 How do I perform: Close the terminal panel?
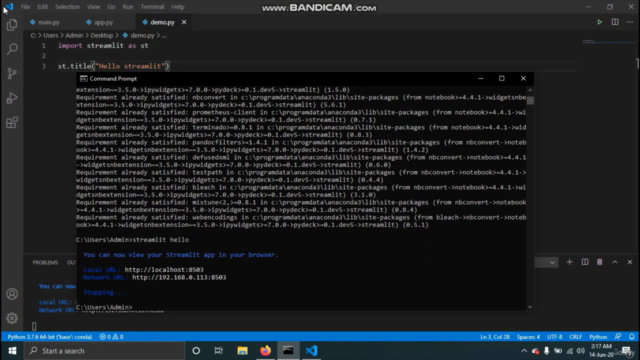[630, 262]
